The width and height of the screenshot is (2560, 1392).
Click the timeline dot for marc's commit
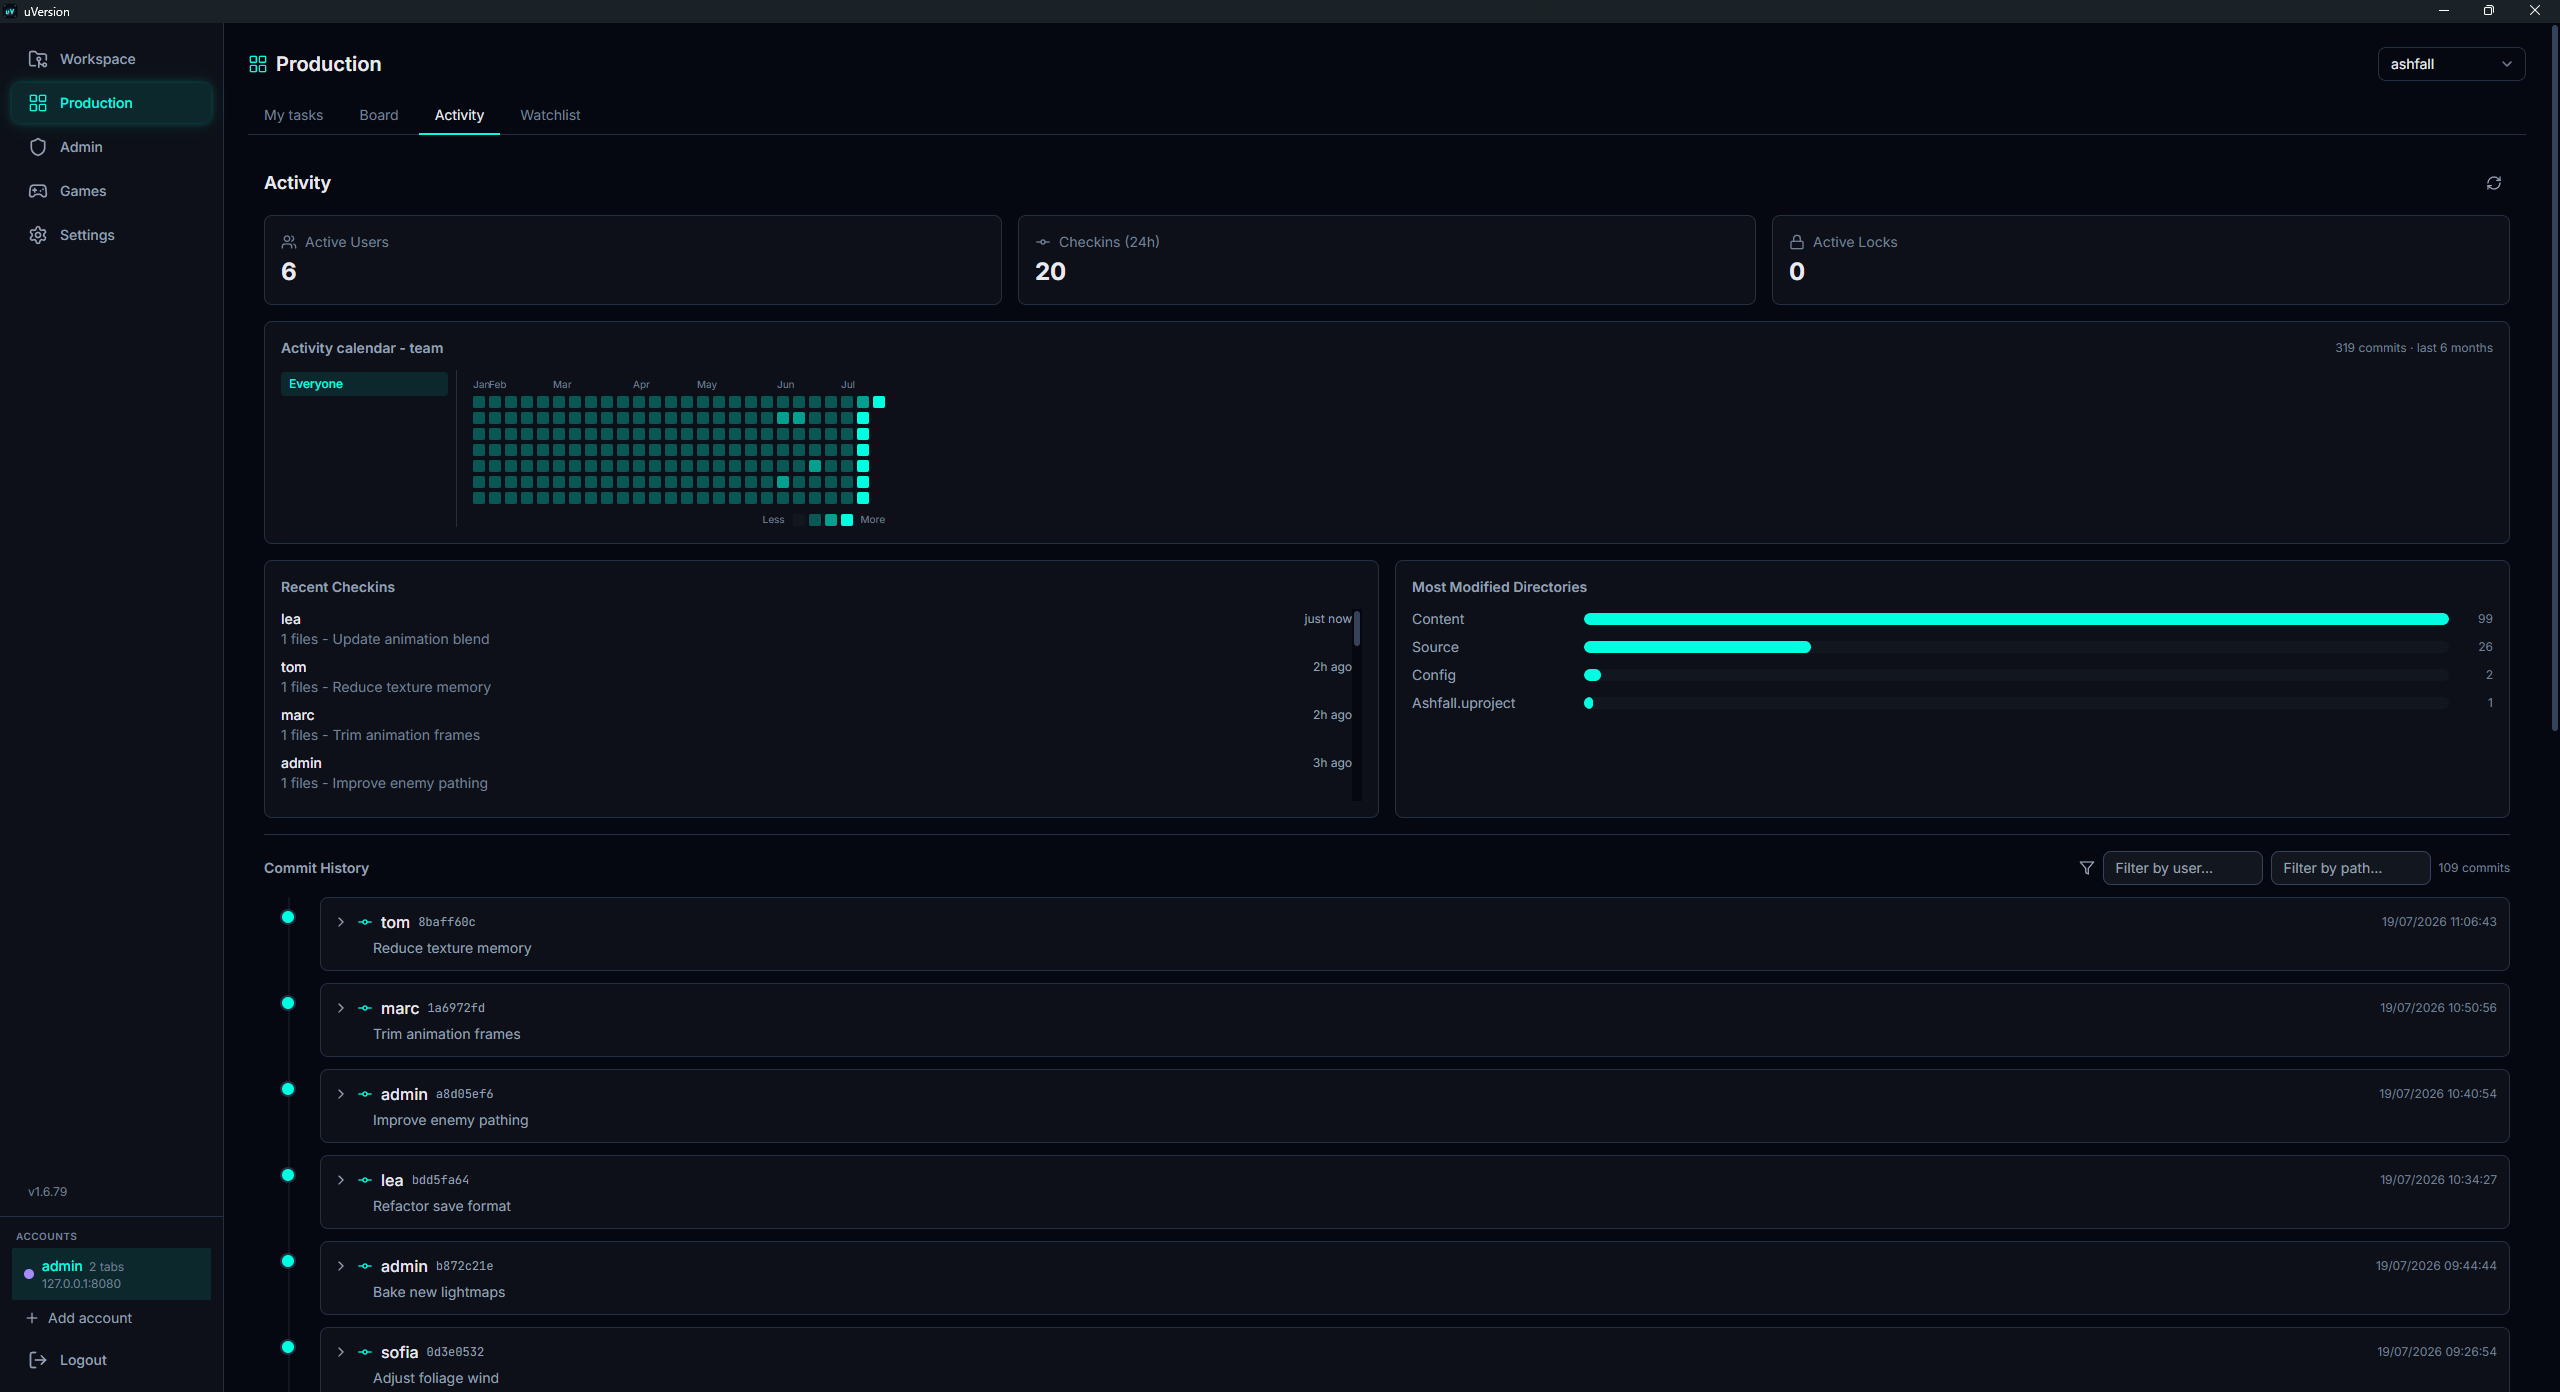pyautogui.click(x=288, y=1003)
